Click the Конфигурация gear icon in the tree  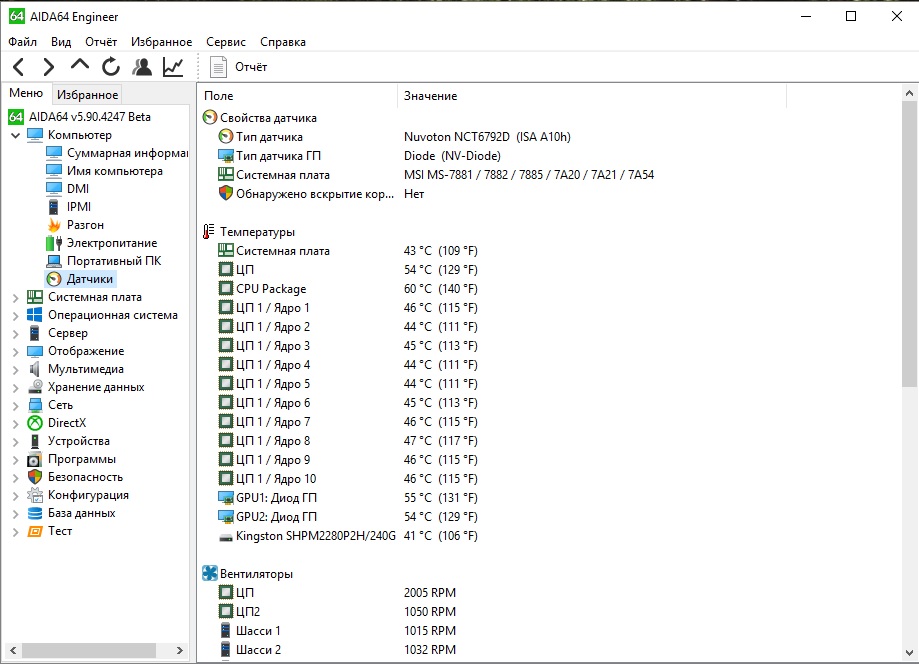35,495
